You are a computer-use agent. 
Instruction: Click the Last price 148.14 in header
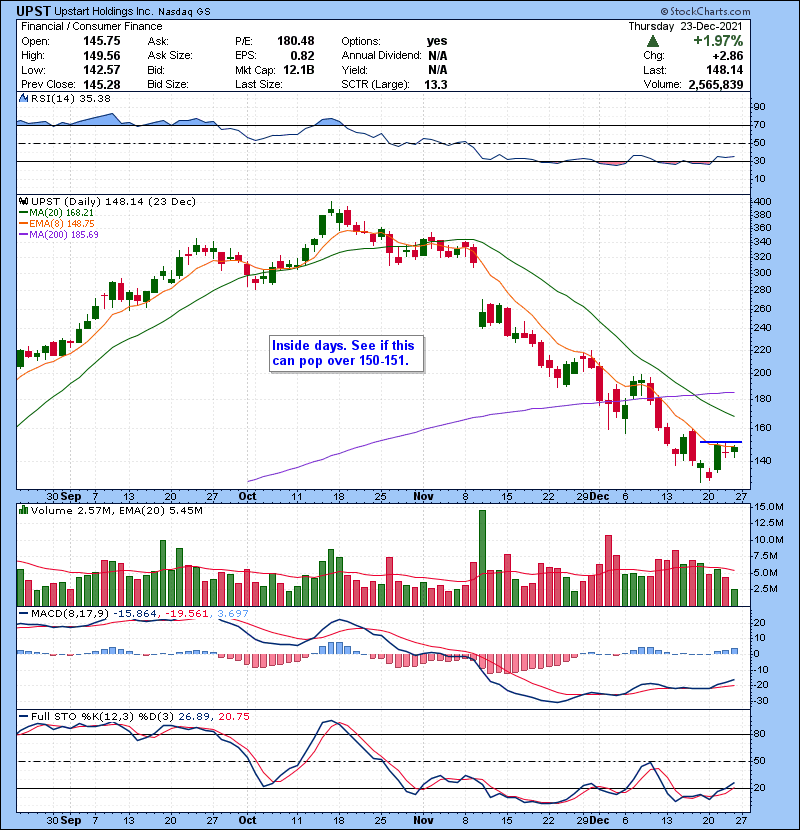coord(724,70)
